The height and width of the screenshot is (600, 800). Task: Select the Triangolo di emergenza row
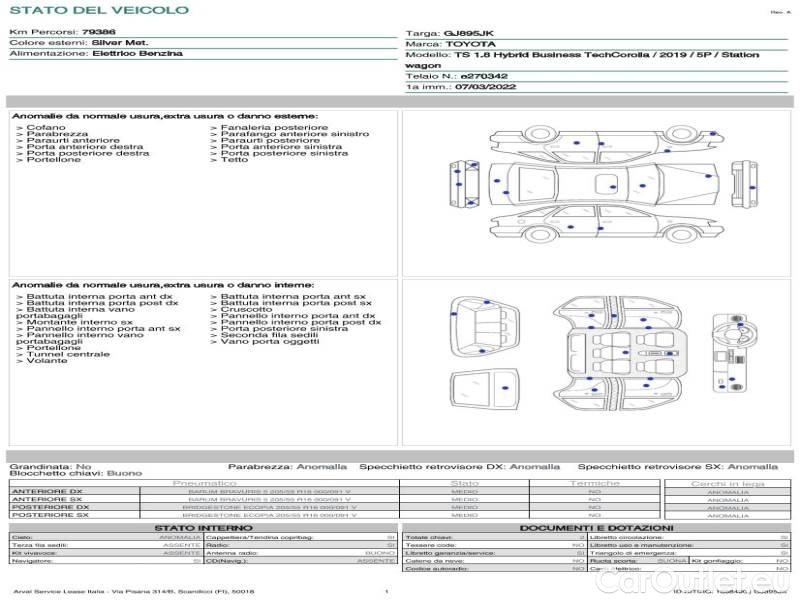click(x=689, y=553)
